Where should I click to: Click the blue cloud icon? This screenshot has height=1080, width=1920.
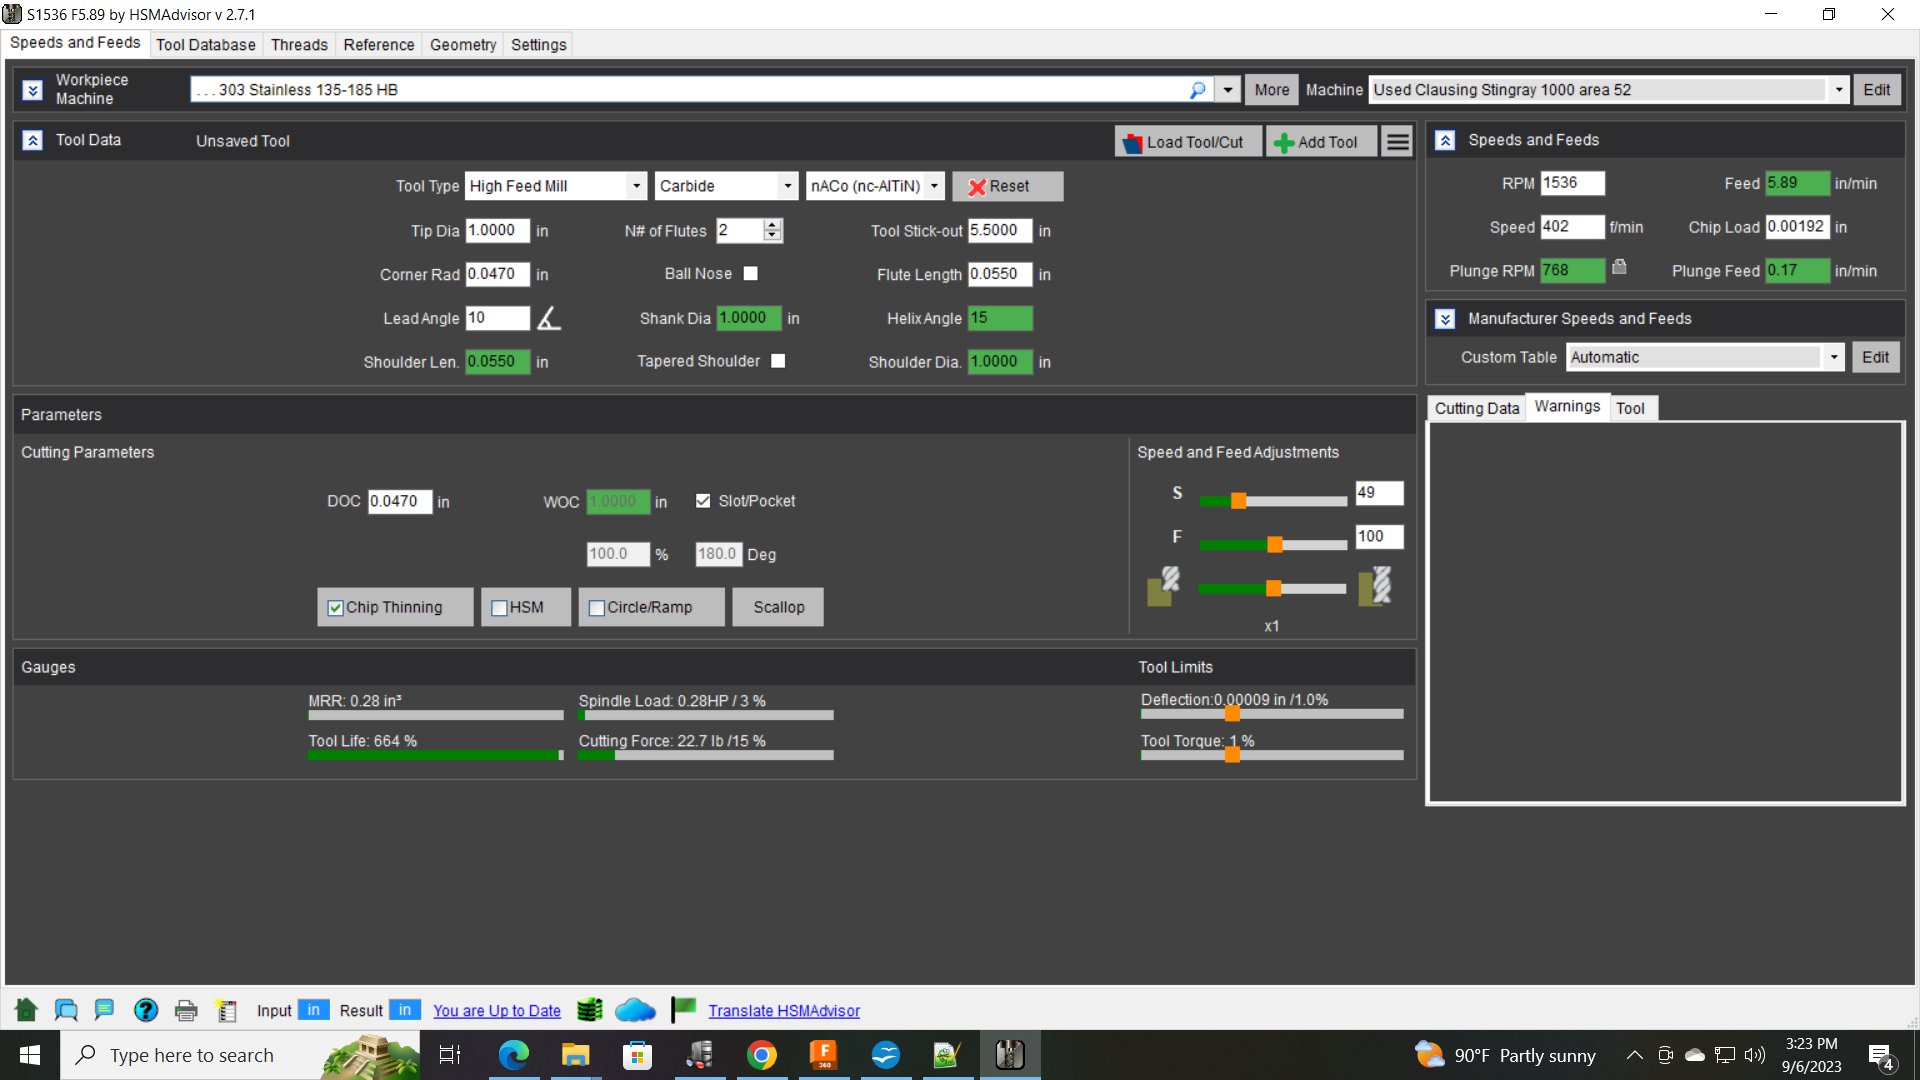point(635,1010)
